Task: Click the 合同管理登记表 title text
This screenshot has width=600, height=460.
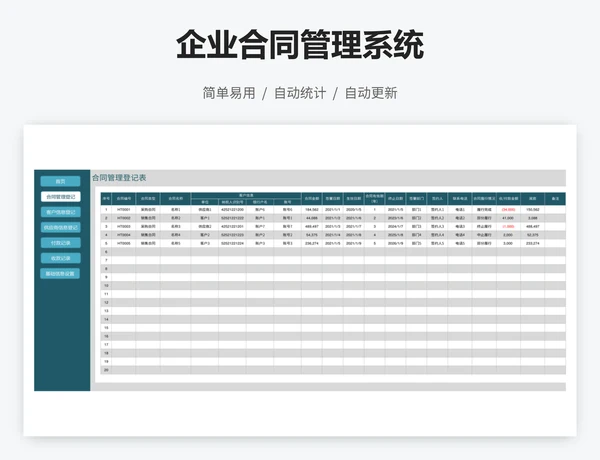Action: pyautogui.click(x=119, y=178)
